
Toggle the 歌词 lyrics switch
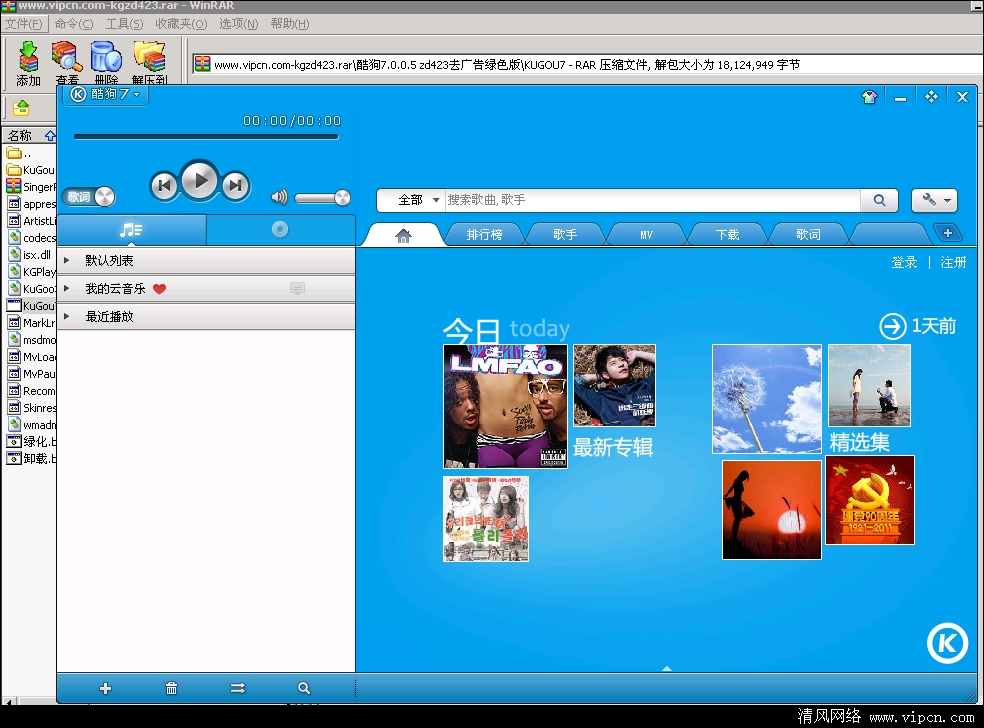click(89, 197)
